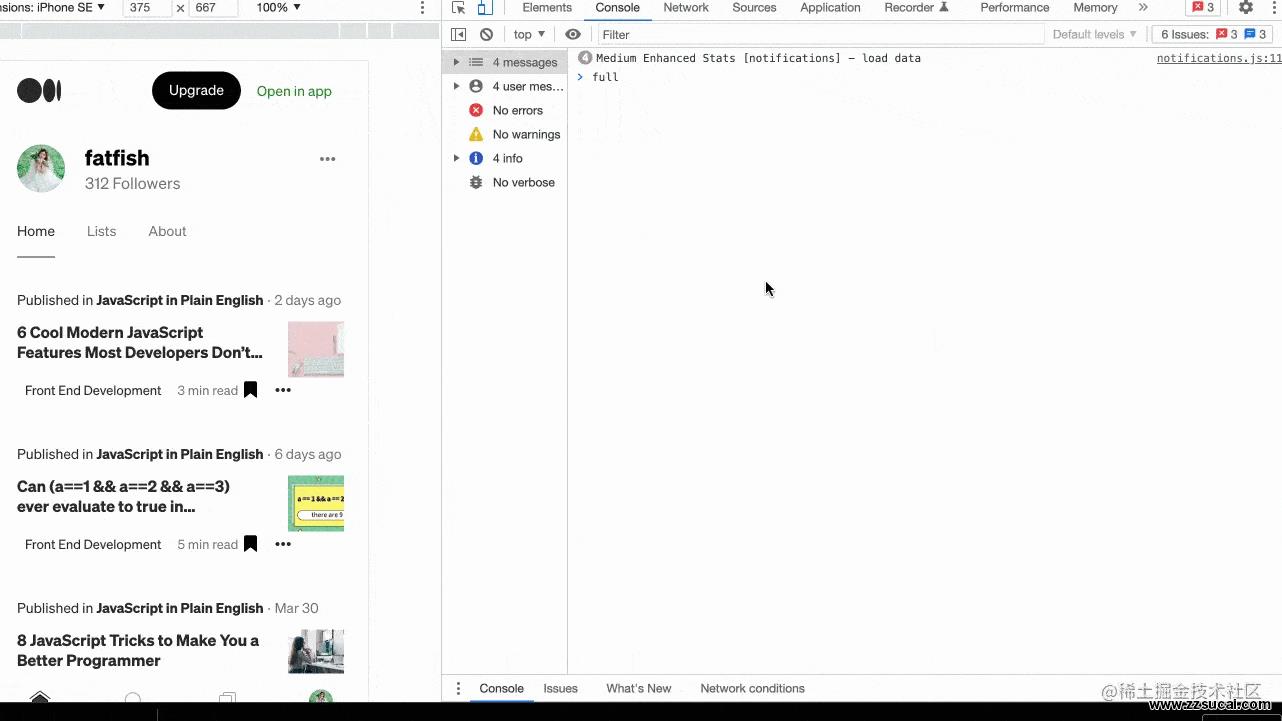
Task: Toggle the console sidebar icon
Action: [458, 34]
